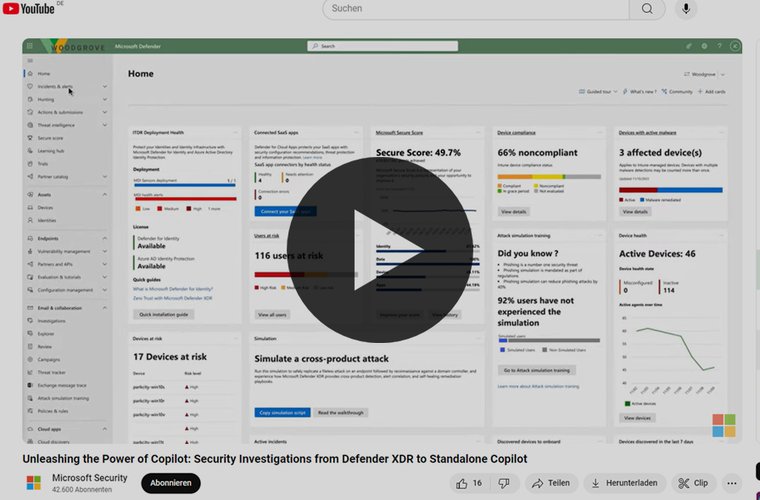Click the app launcher grid icon in Defender

(30, 46)
